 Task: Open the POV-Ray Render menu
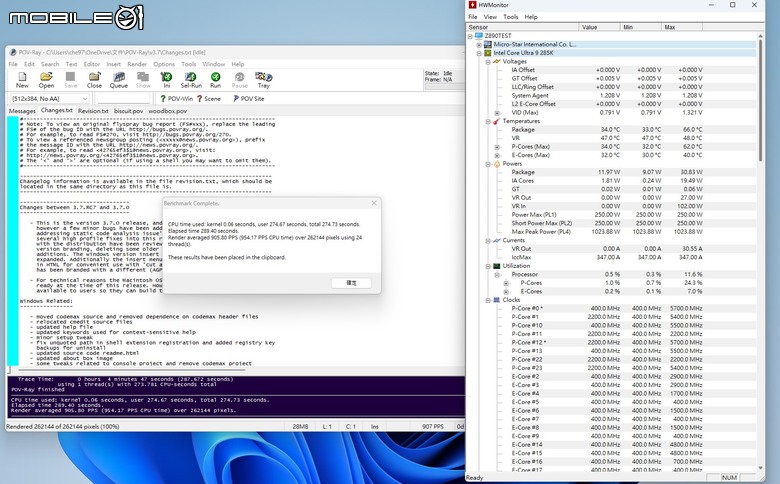click(x=137, y=64)
